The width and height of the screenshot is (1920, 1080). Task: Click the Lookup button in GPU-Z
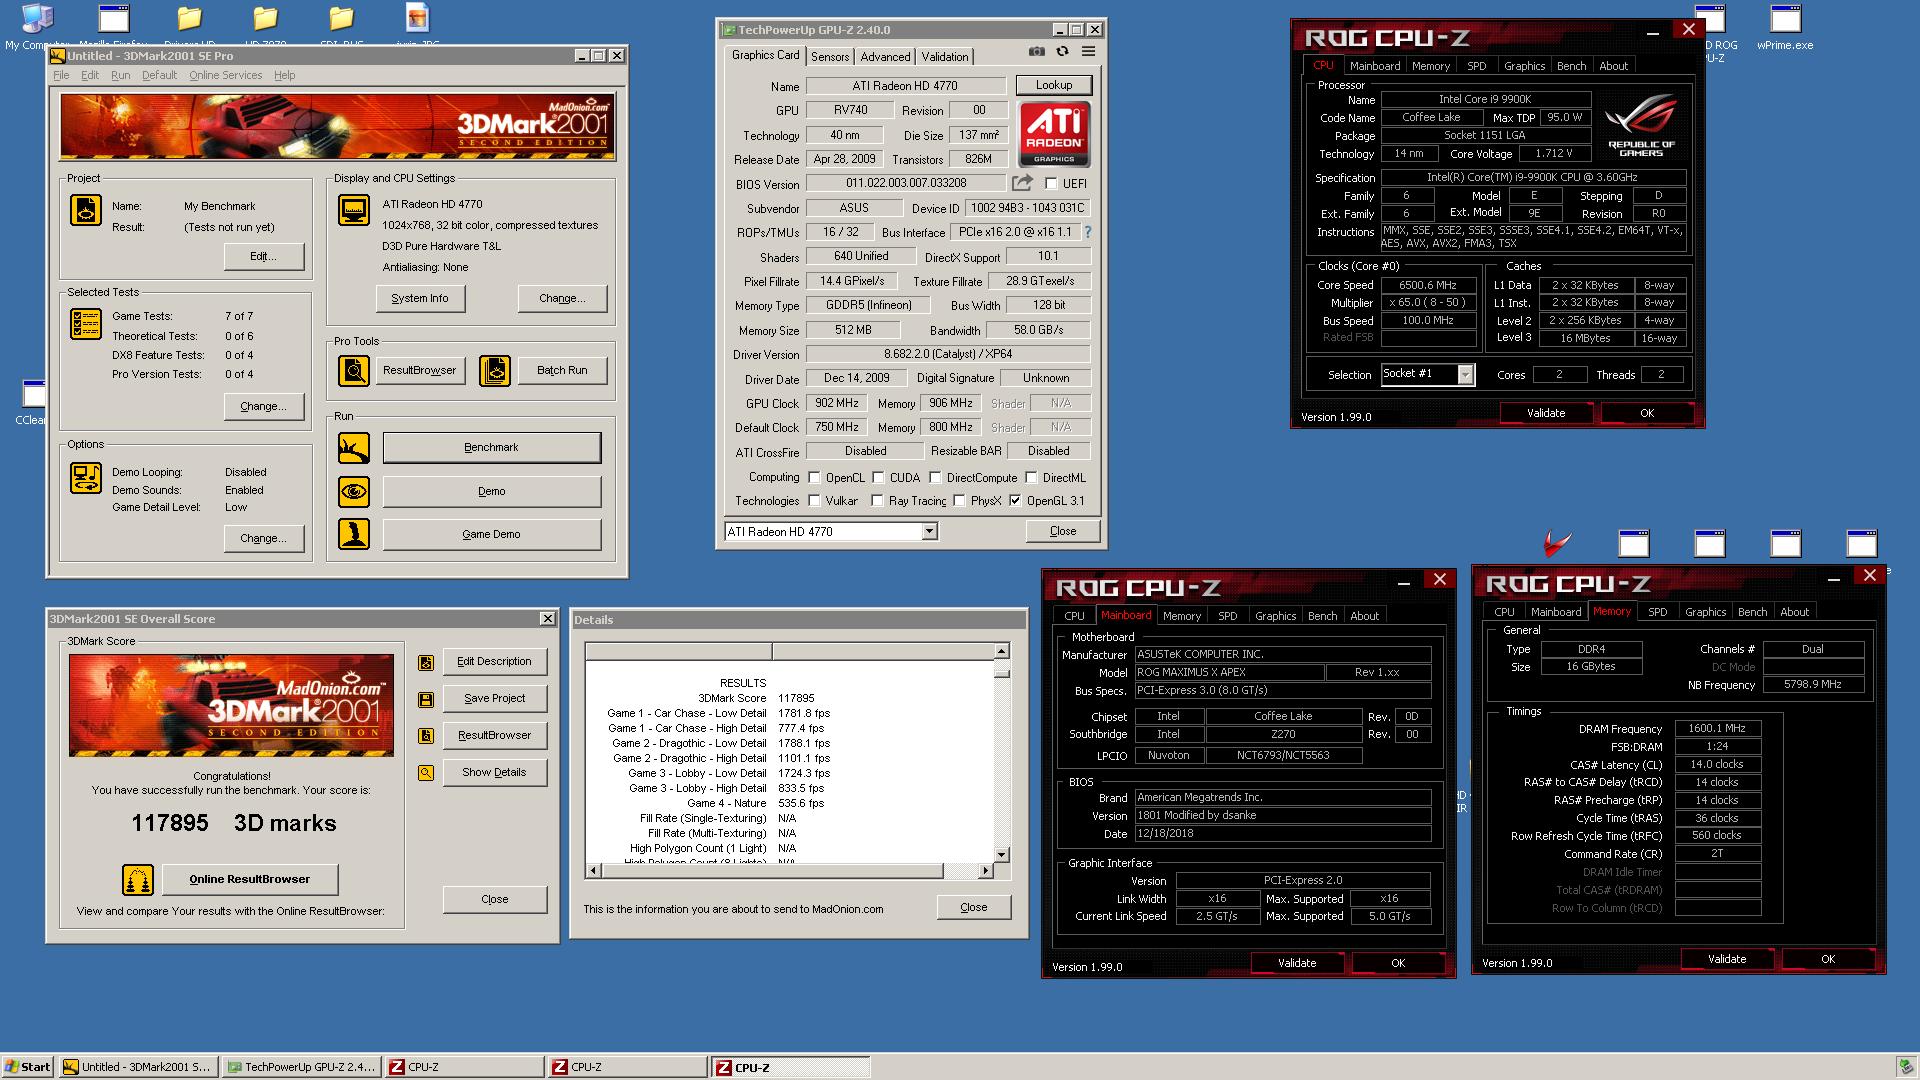[x=1054, y=85]
